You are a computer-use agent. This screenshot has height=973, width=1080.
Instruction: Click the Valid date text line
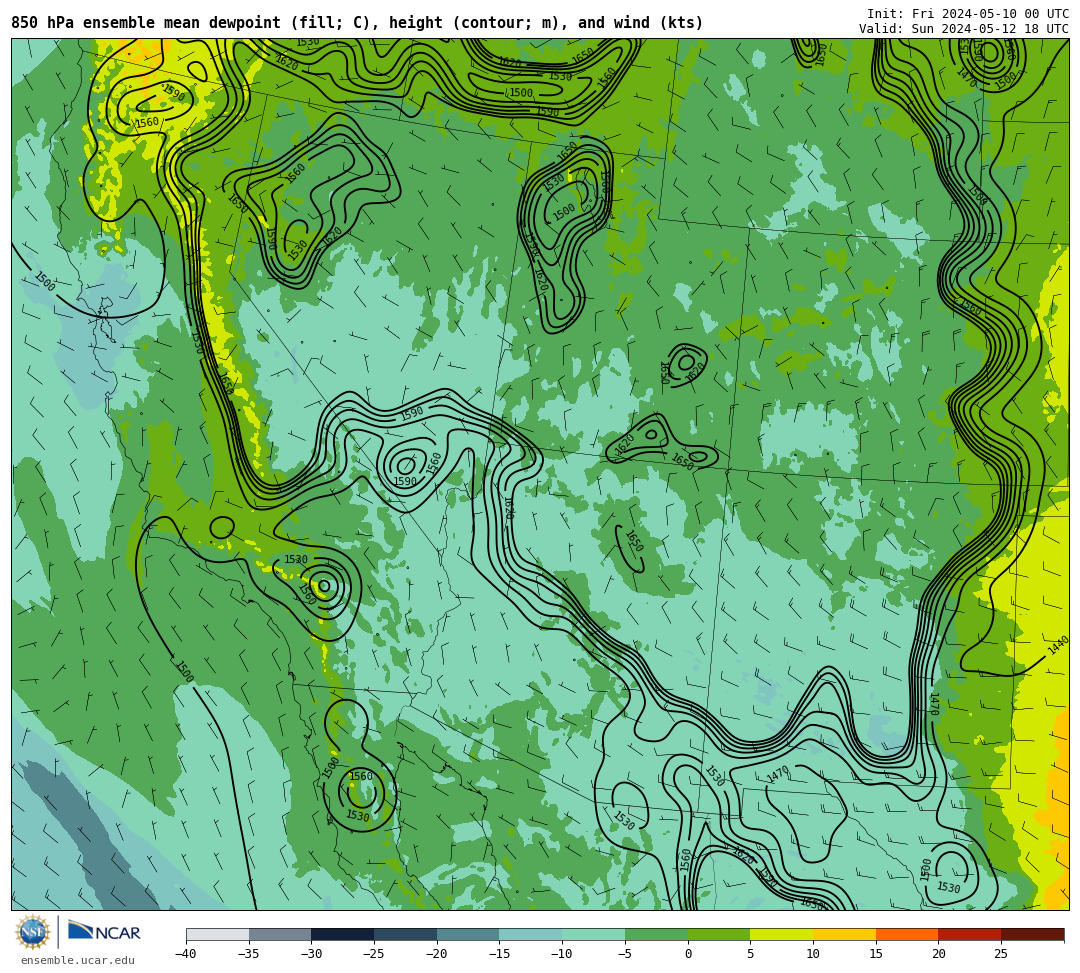(x=964, y=29)
